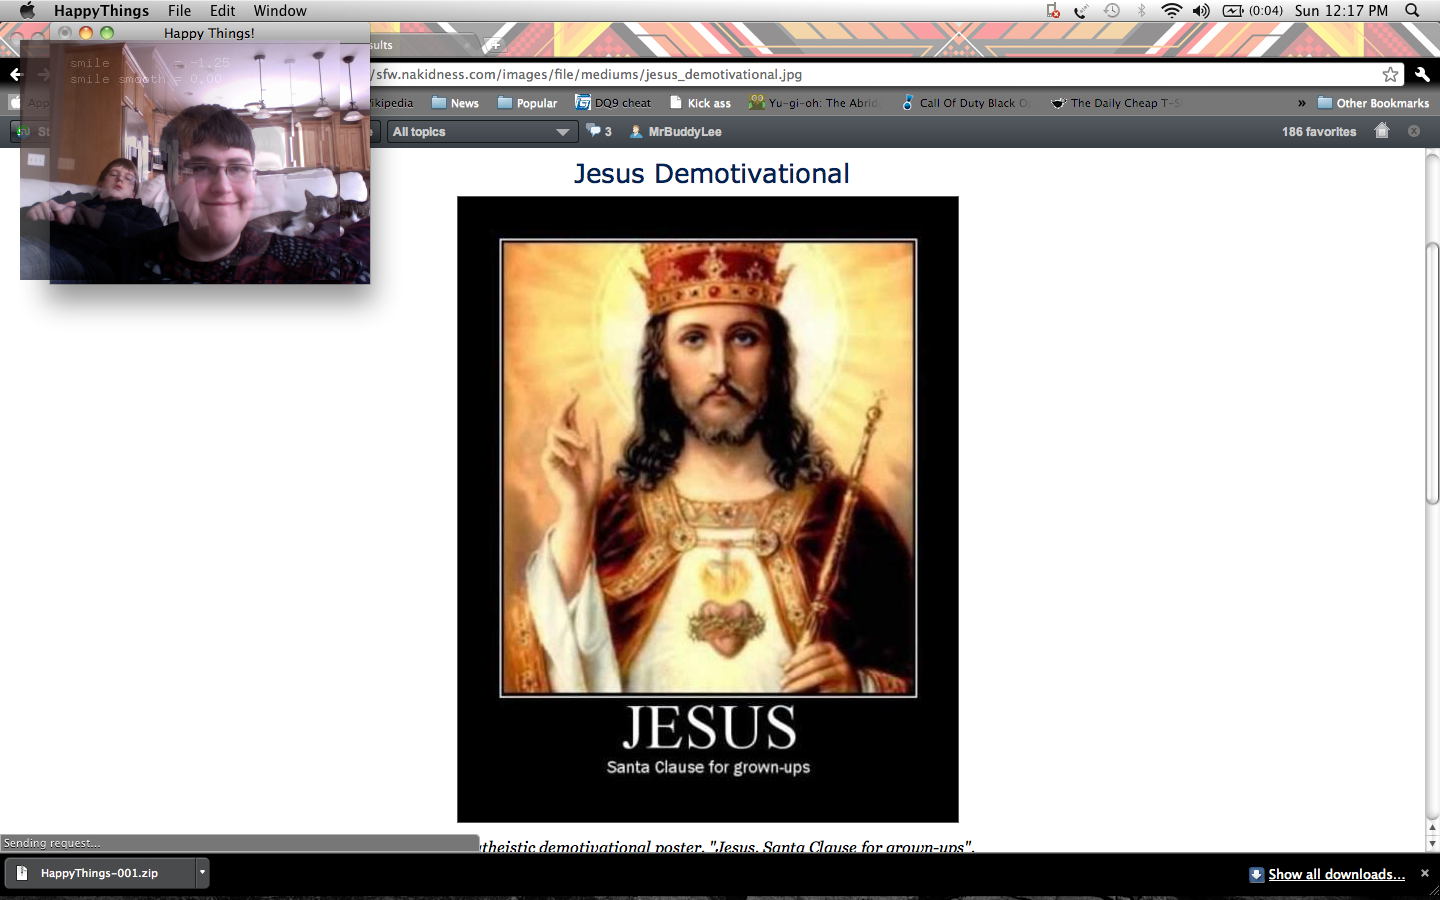This screenshot has width=1440, height=900.
Task: Click the volume icon in the menu bar
Action: (x=1201, y=11)
